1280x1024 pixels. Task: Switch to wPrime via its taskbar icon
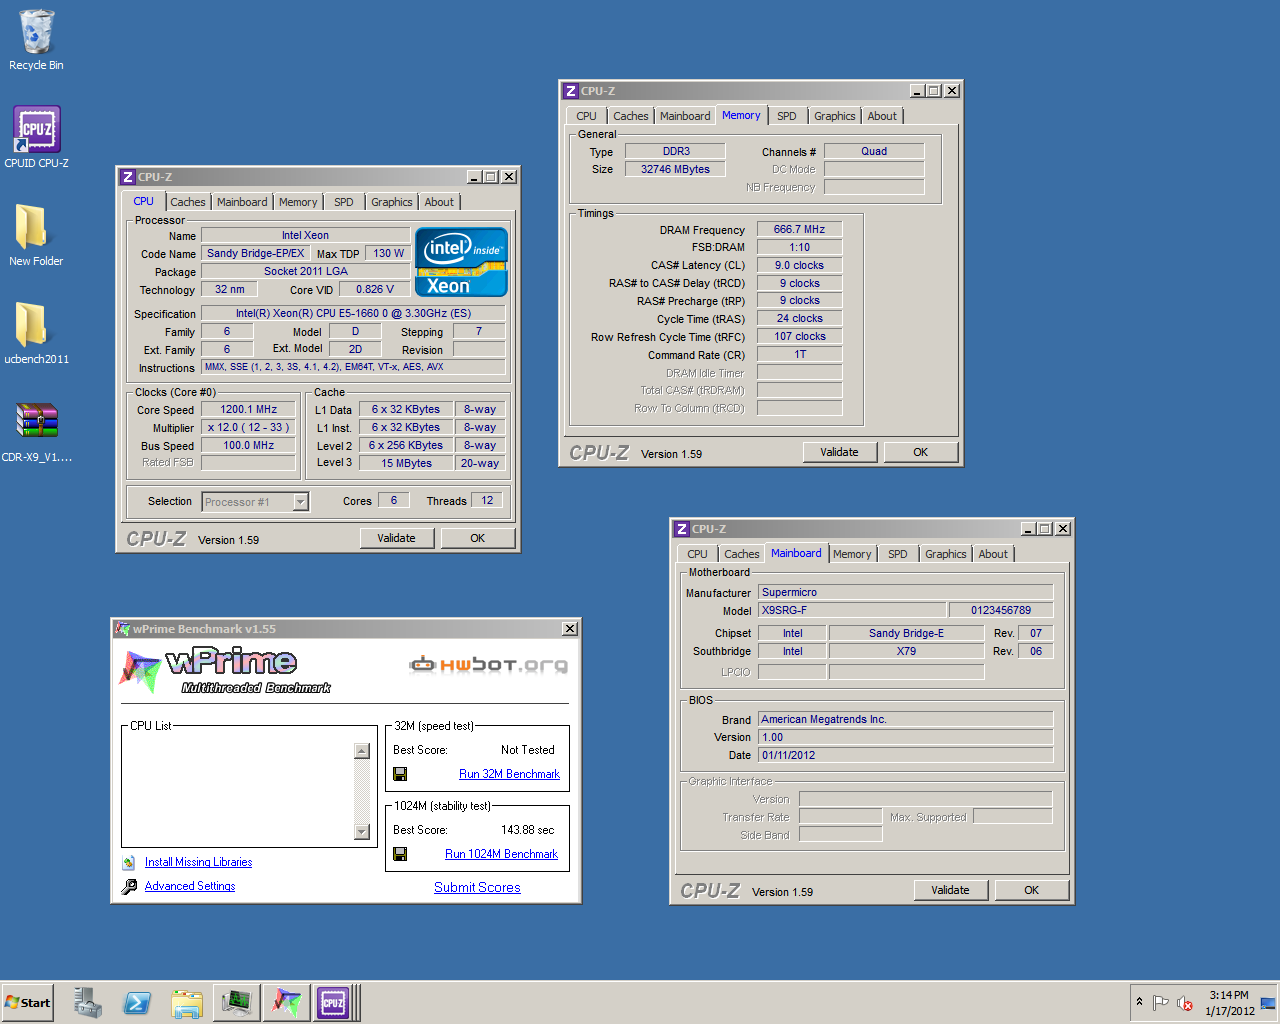[x=286, y=1002]
